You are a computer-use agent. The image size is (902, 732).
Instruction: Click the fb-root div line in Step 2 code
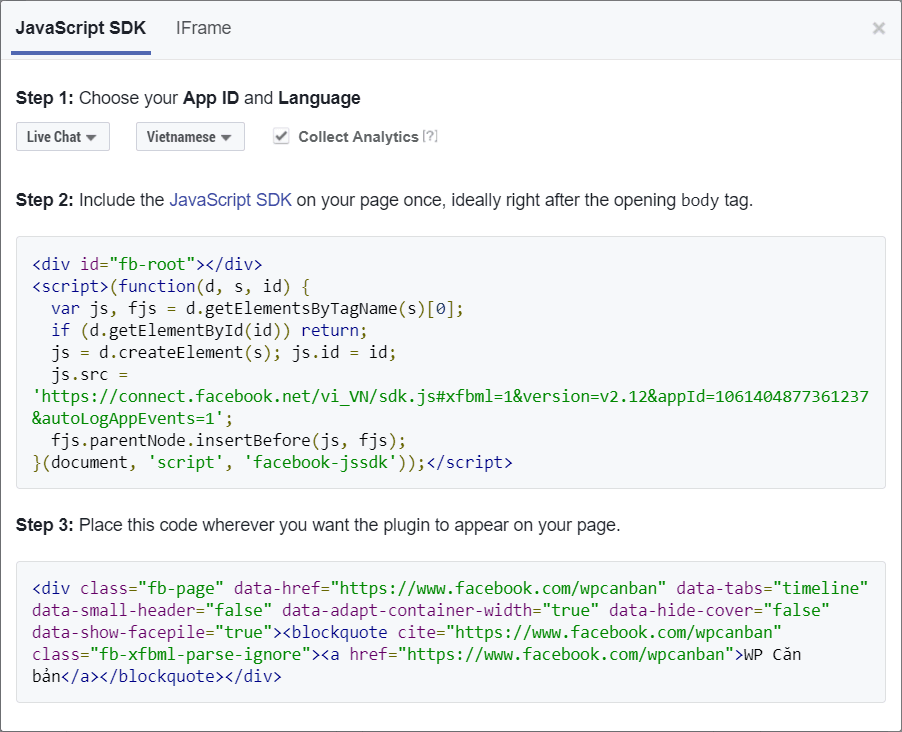147,264
